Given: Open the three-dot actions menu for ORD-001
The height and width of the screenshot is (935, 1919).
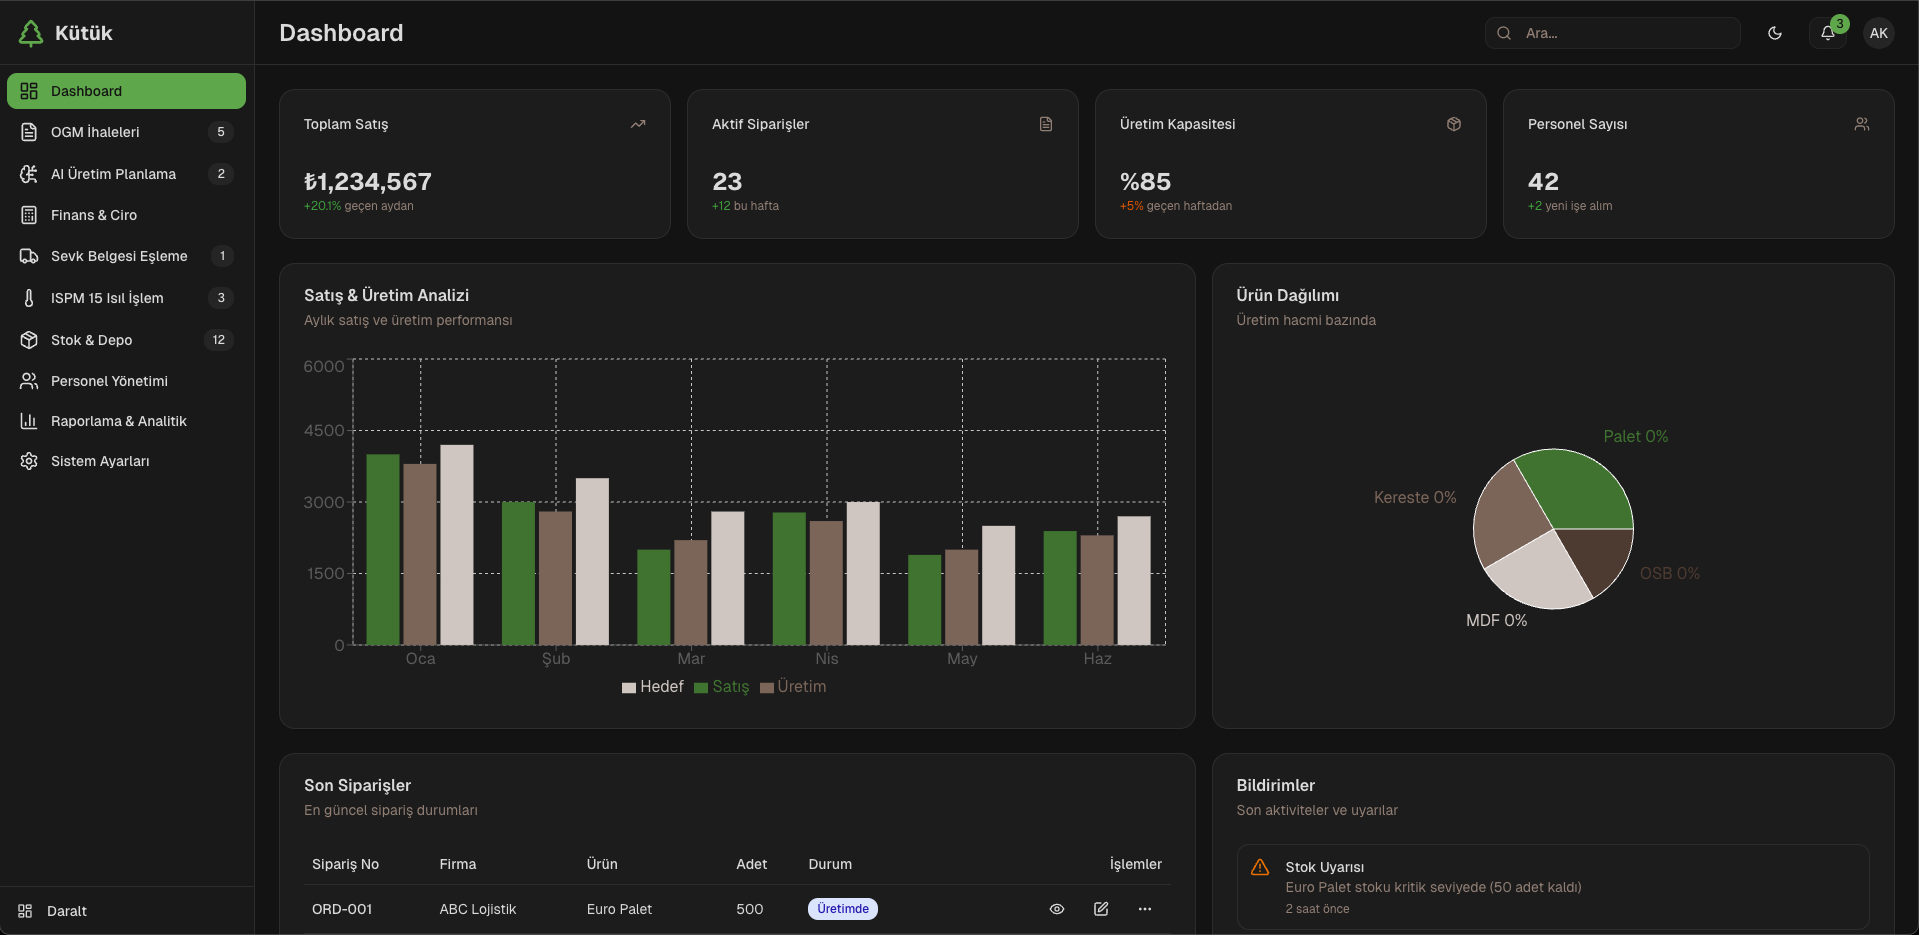Looking at the screenshot, I should click(1145, 909).
